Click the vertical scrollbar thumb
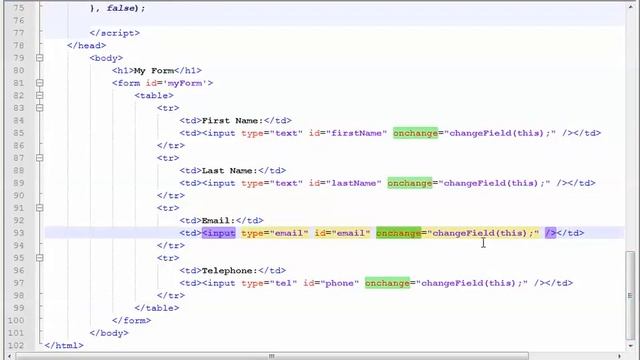640x360 pixels. (630, 295)
